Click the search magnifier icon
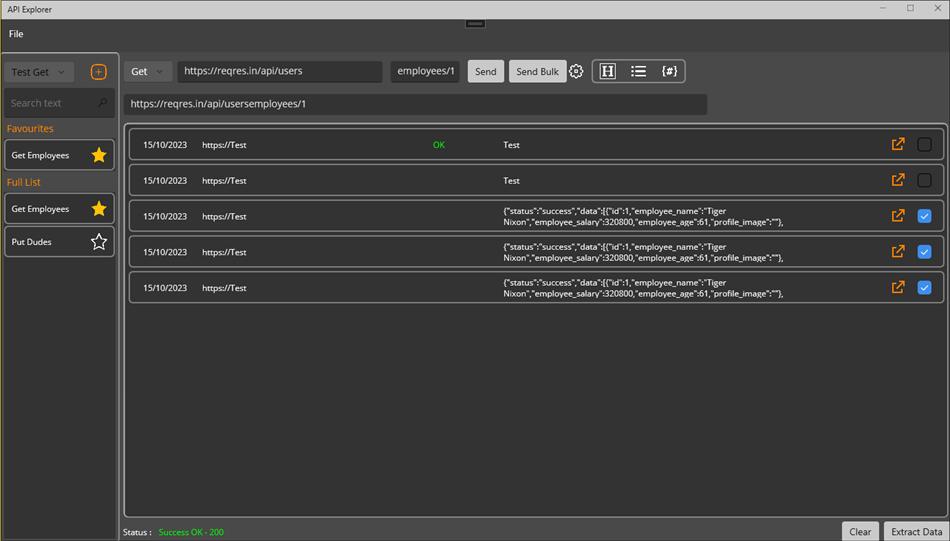 click(x=102, y=103)
